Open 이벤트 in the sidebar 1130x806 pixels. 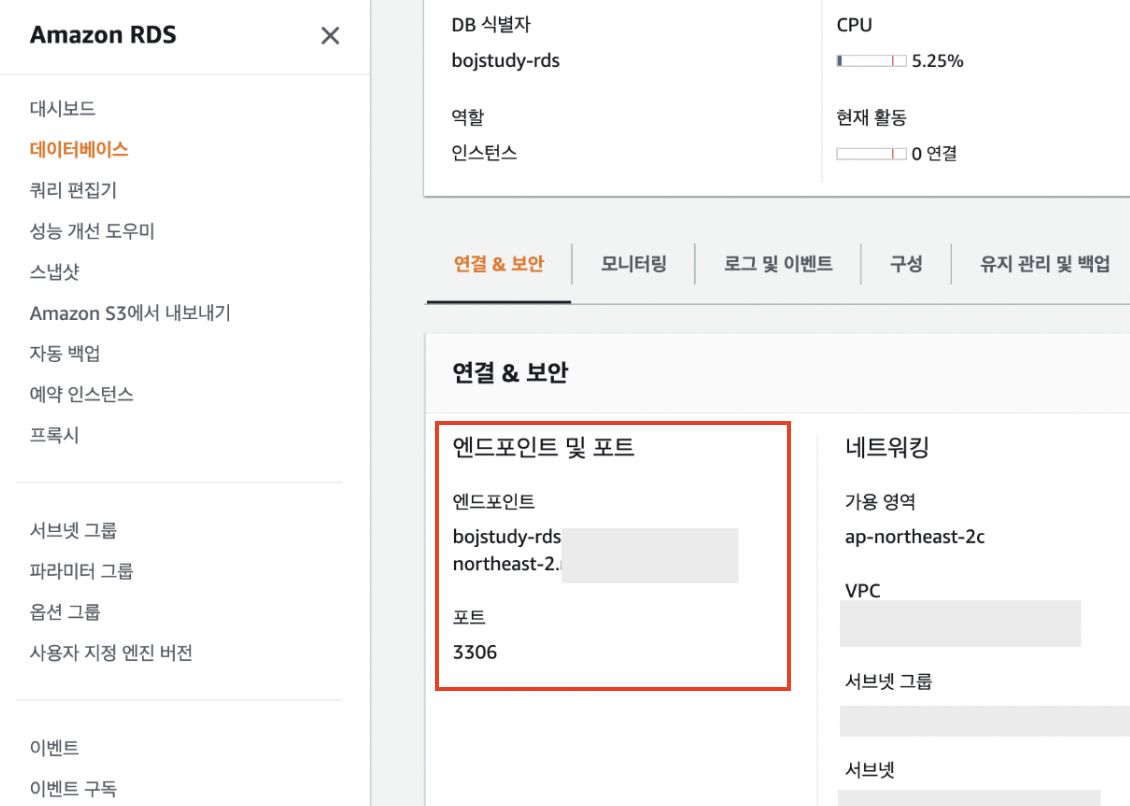click(55, 748)
